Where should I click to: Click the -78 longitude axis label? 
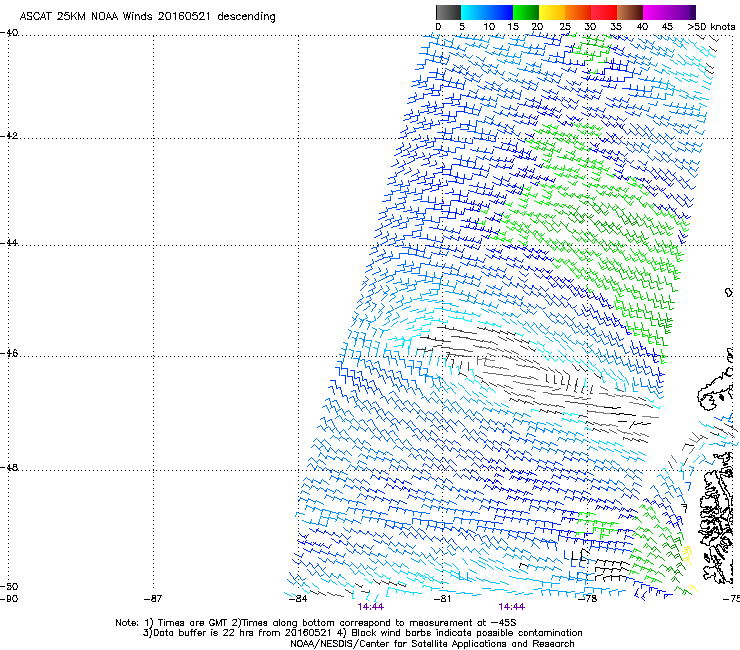588,599
